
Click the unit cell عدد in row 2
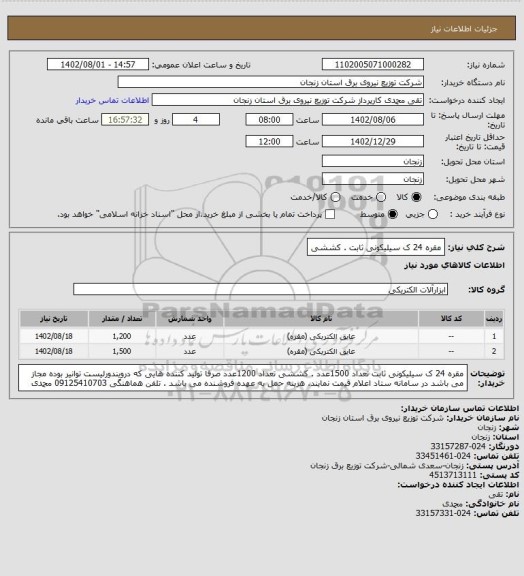pos(190,351)
